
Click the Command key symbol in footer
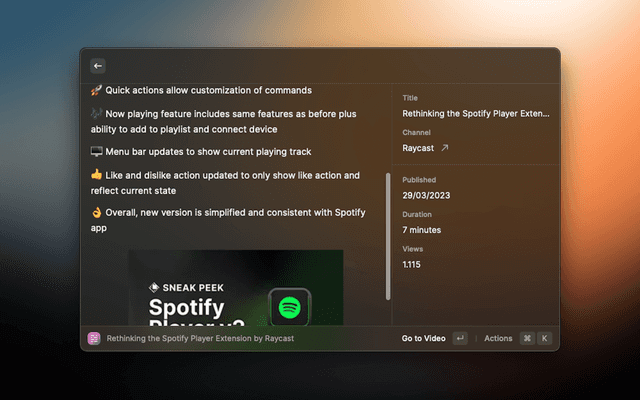[x=527, y=339]
